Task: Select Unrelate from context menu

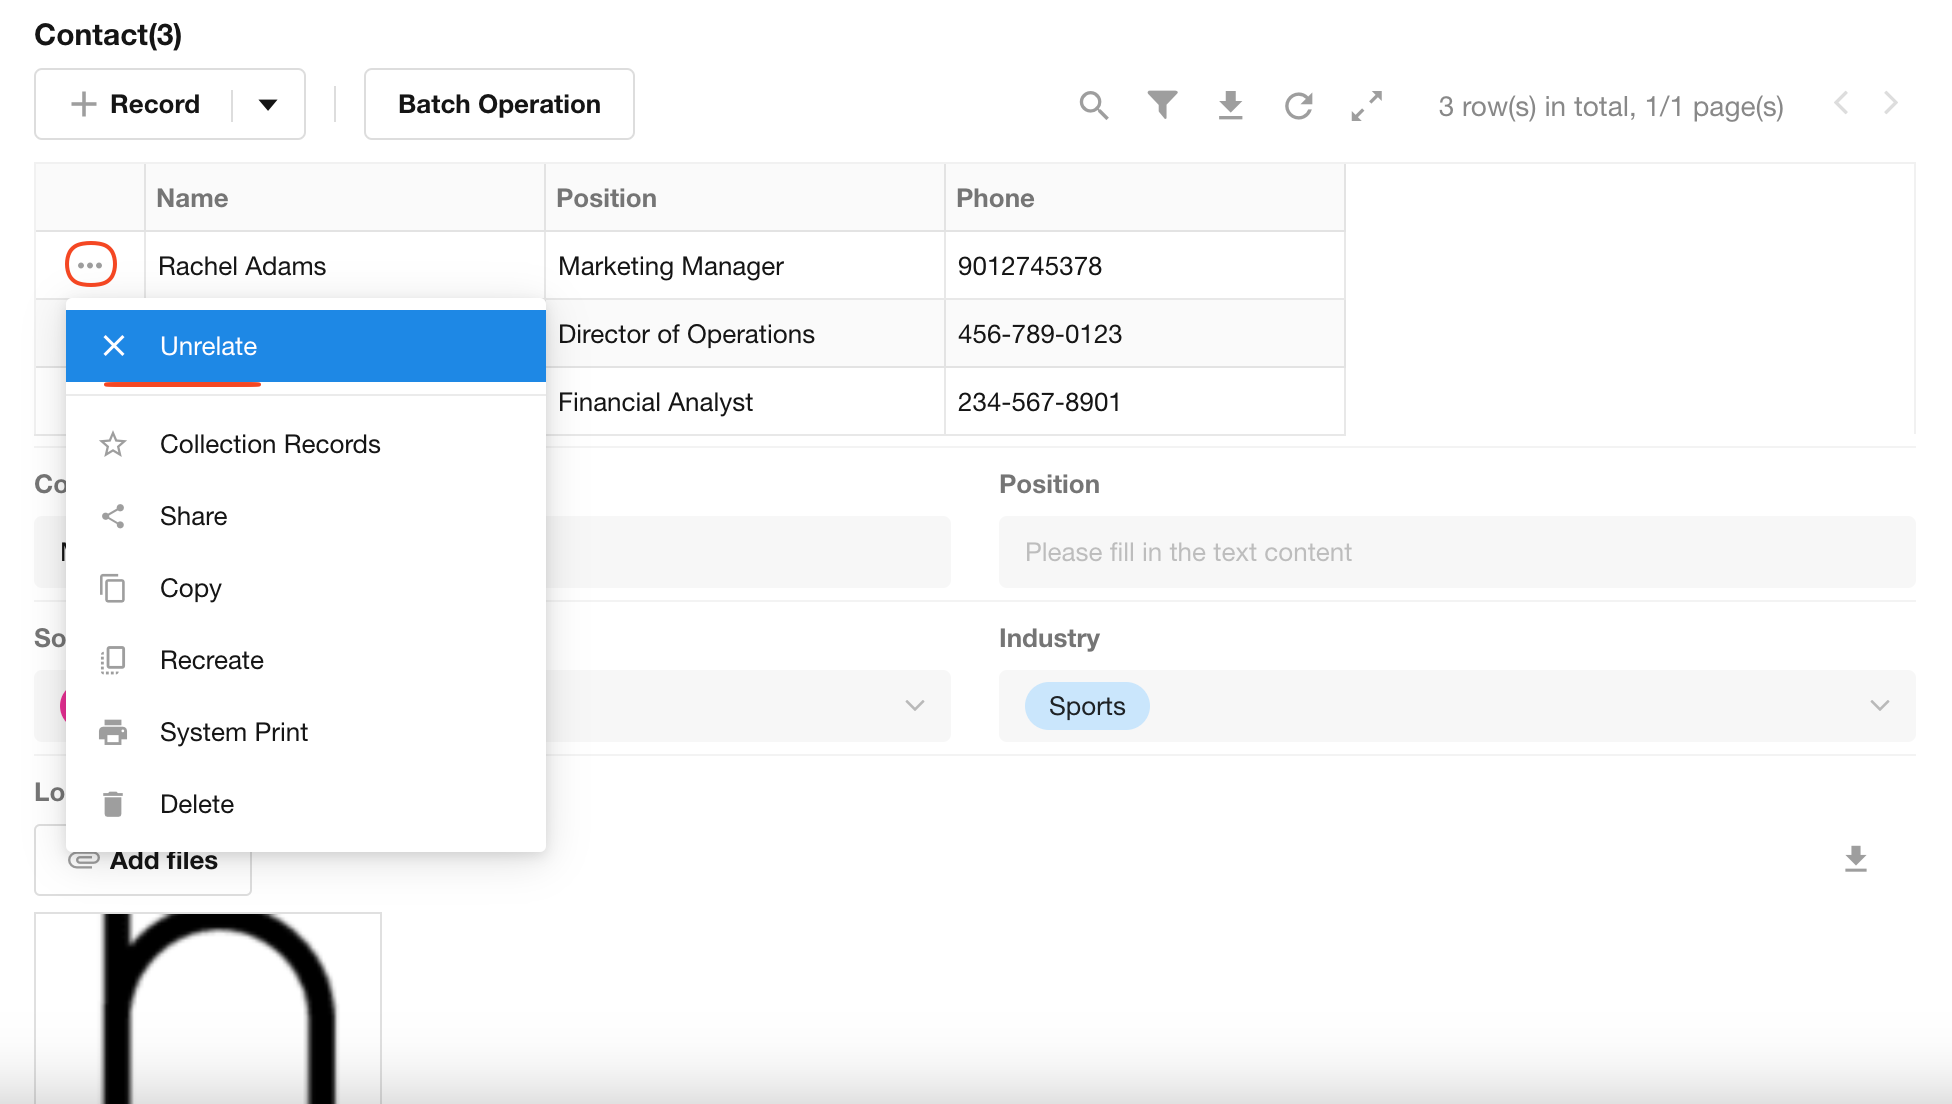Action: pyautogui.click(x=208, y=346)
